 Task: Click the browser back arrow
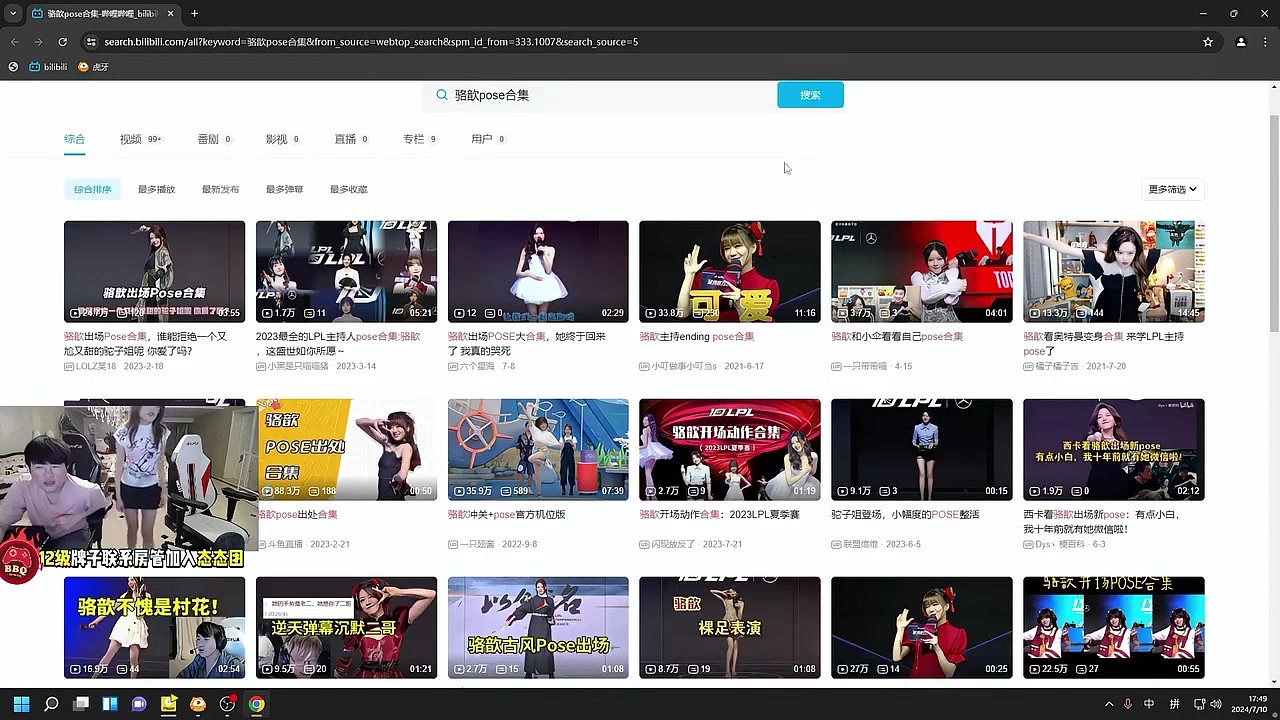pos(14,42)
